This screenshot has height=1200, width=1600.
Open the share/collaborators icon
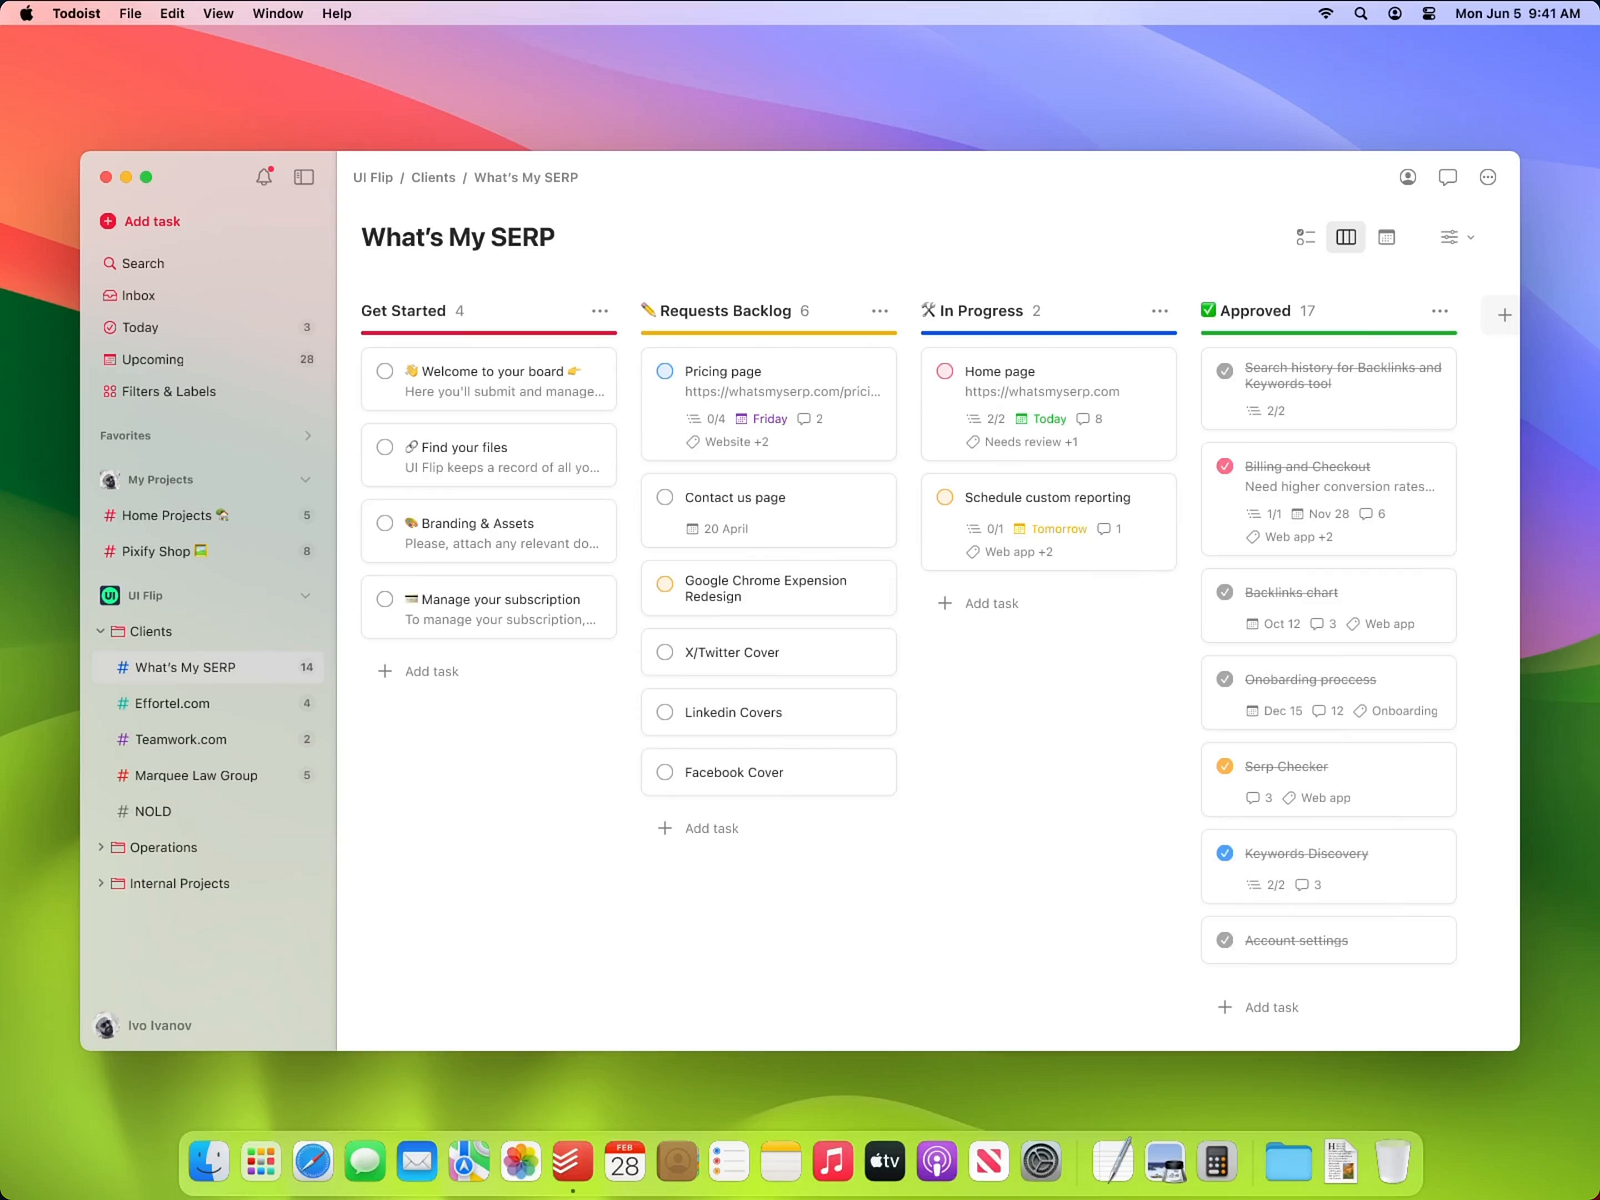[1408, 177]
